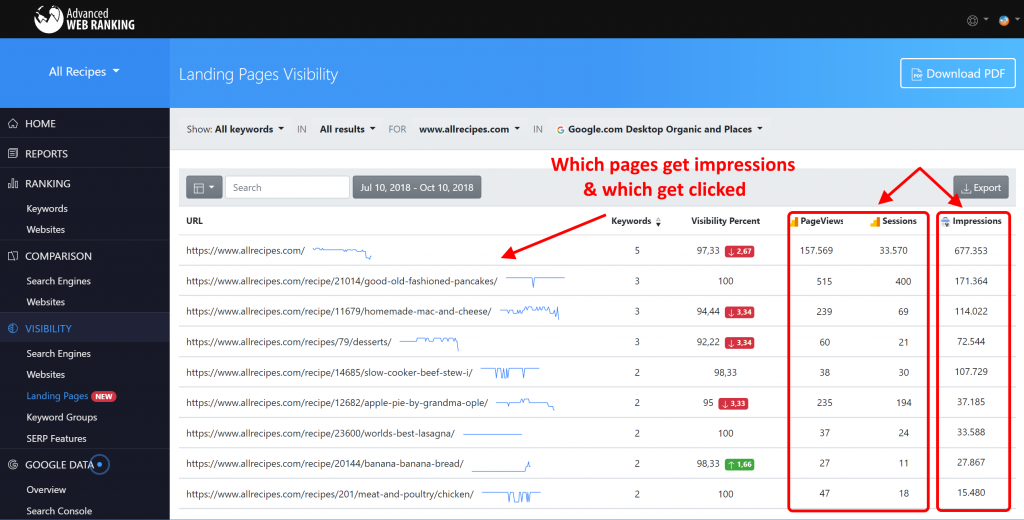This screenshot has height=520, width=1024.
Task: Open Websites under COMPARISON
Action: (x=46, y=302)
